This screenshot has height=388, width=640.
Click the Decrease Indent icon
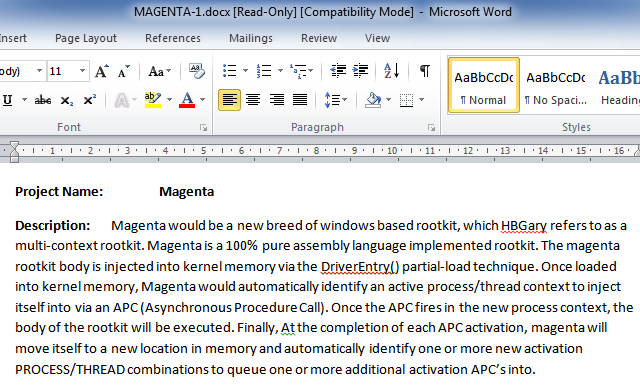tap(338, 71)
